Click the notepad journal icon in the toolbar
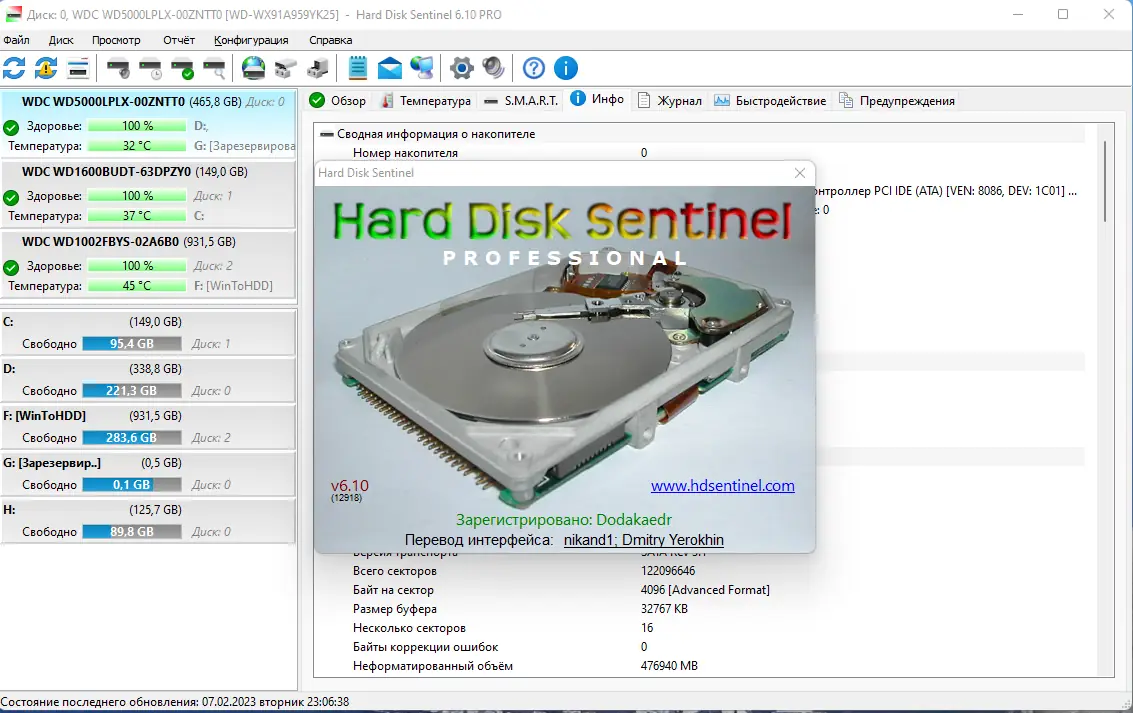The image size is (1133, 713). tap(356, 68)
